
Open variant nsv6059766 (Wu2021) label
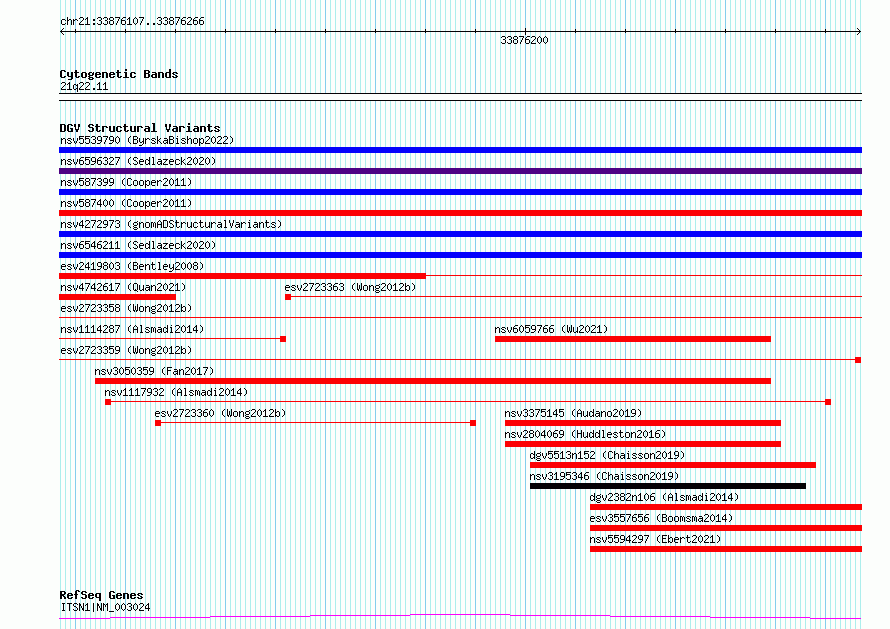click(x=551, y=329)
